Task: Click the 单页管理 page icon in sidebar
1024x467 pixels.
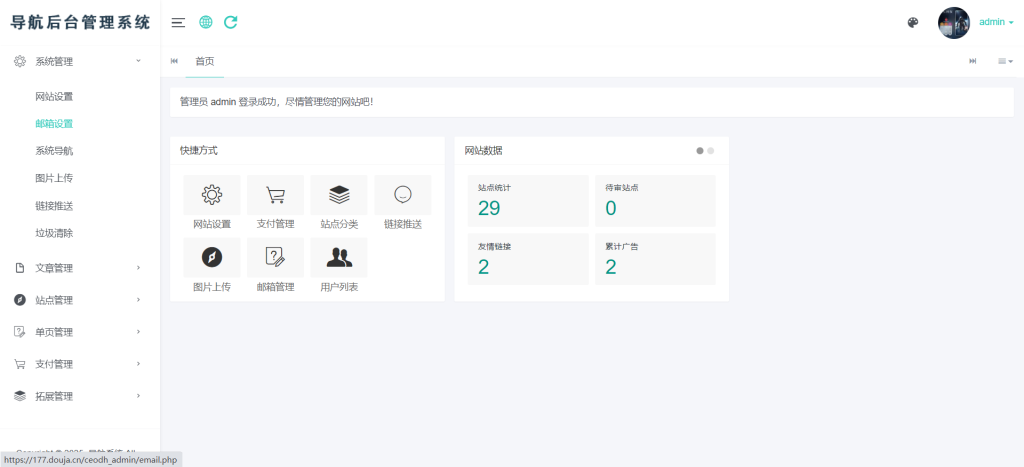Action: tap(20, 332)
